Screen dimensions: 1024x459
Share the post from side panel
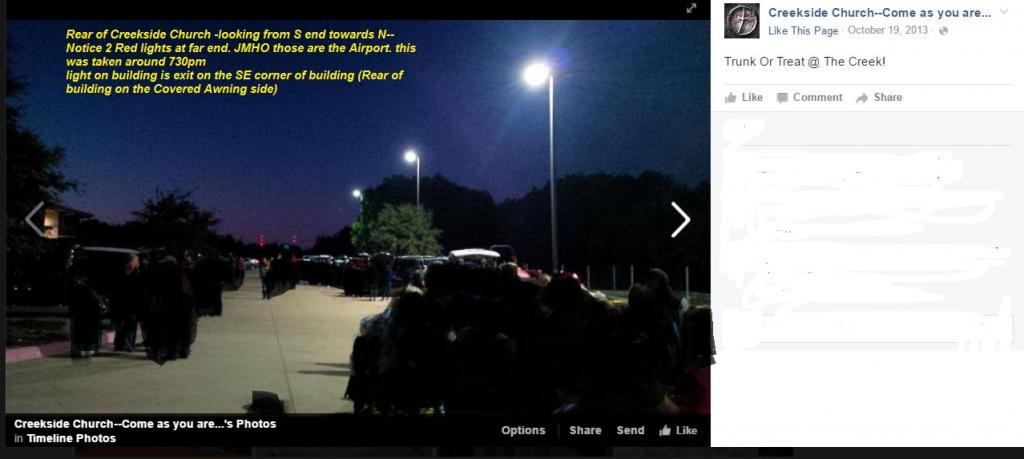click(x=879, y=97)
